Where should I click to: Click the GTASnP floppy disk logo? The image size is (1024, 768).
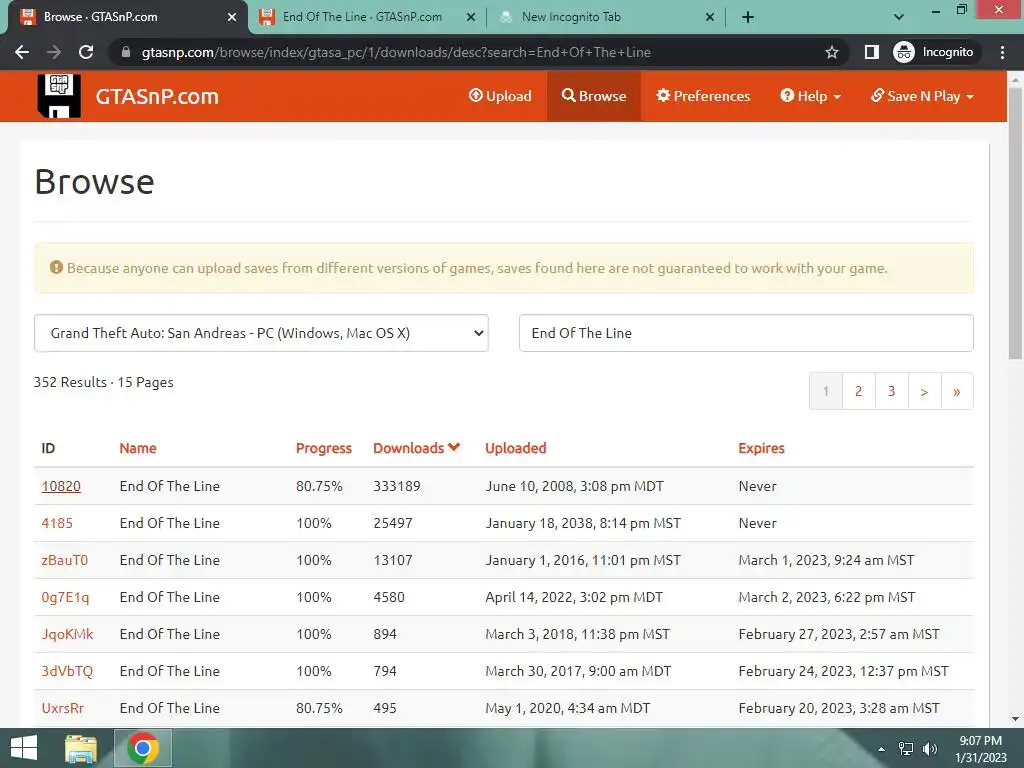59,96
